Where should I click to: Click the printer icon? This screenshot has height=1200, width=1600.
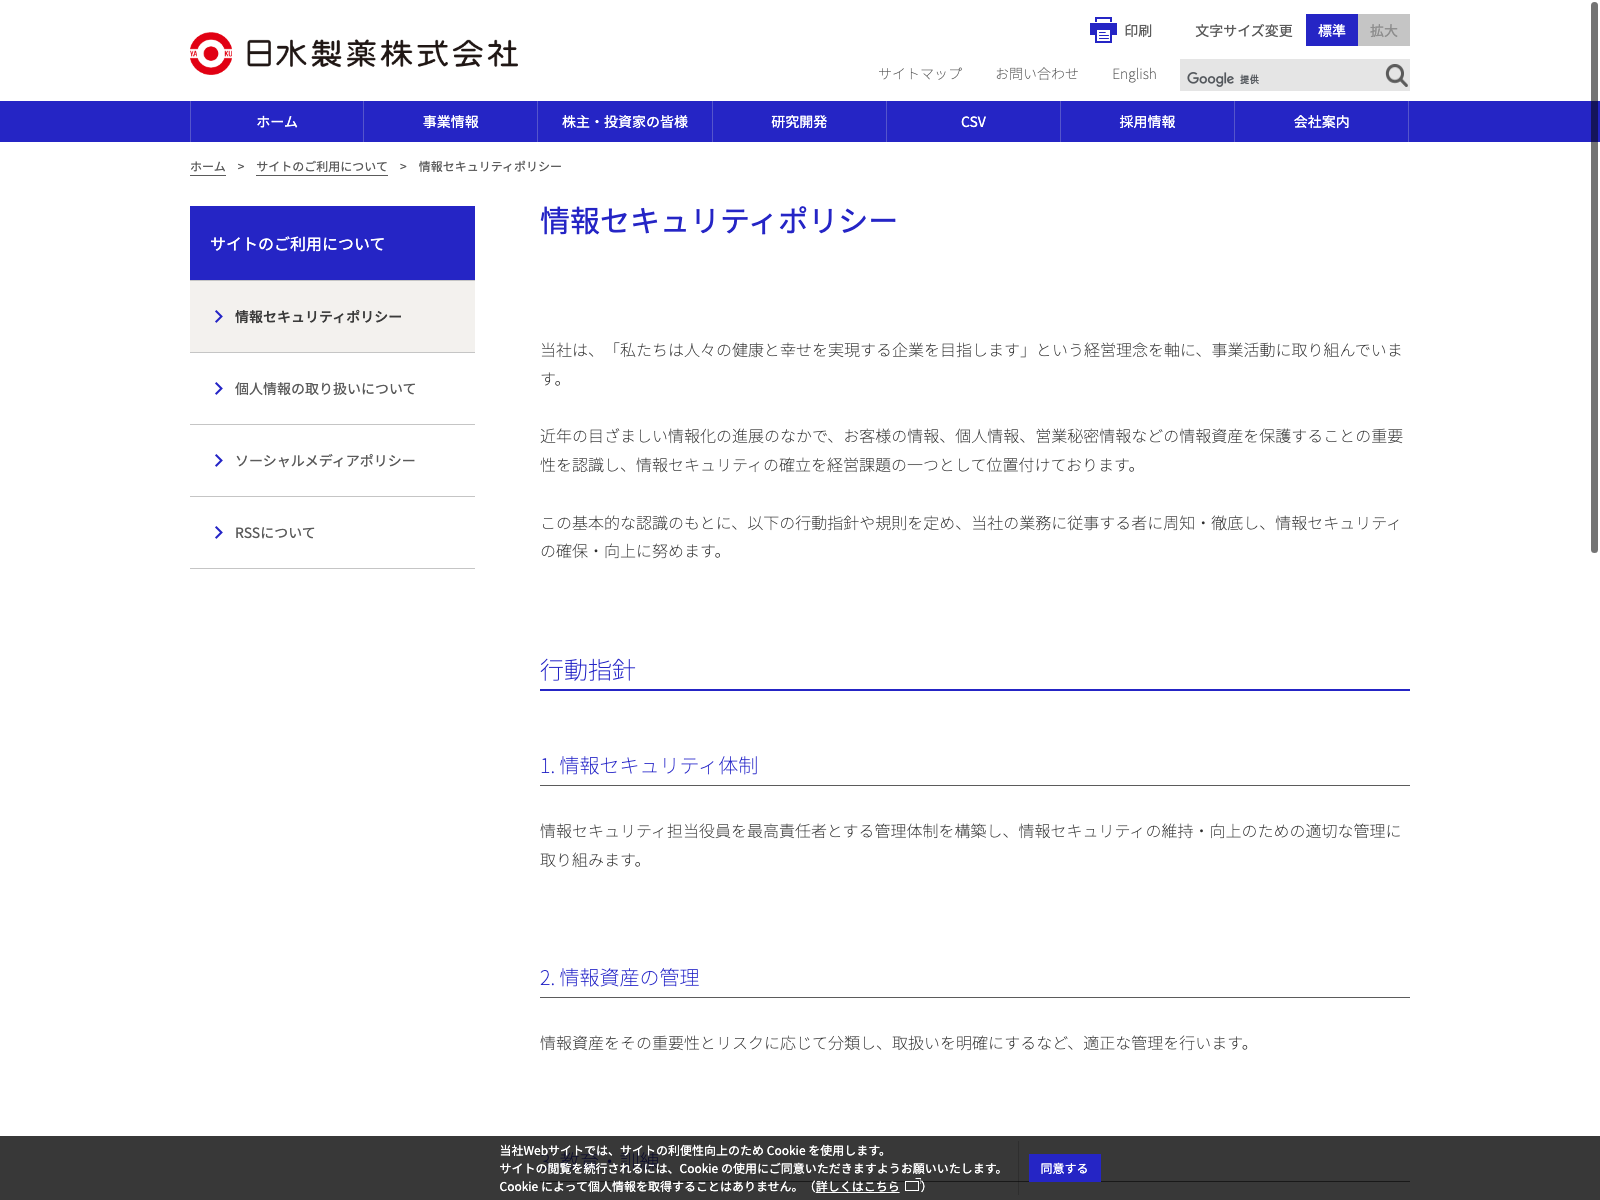[1102, 31]
